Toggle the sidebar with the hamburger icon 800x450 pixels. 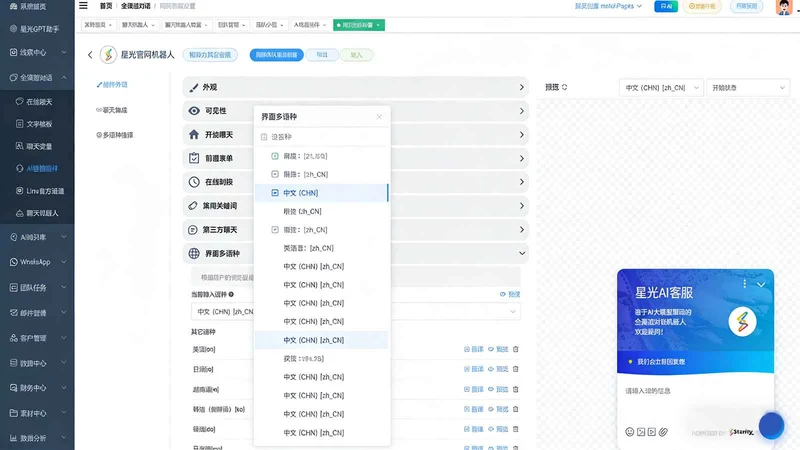[83, 6]
